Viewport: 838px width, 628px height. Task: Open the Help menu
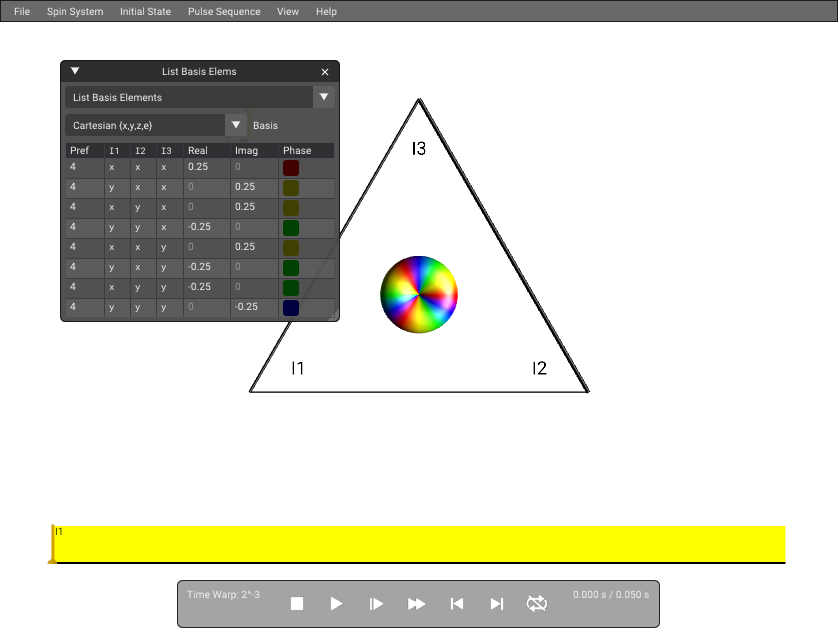326,11
